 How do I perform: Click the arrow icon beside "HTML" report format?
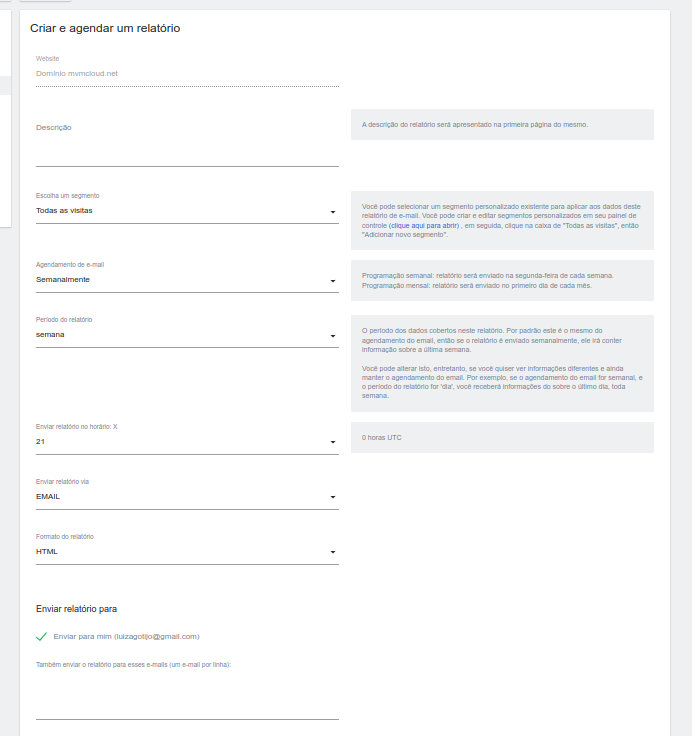tap(332, 552)
